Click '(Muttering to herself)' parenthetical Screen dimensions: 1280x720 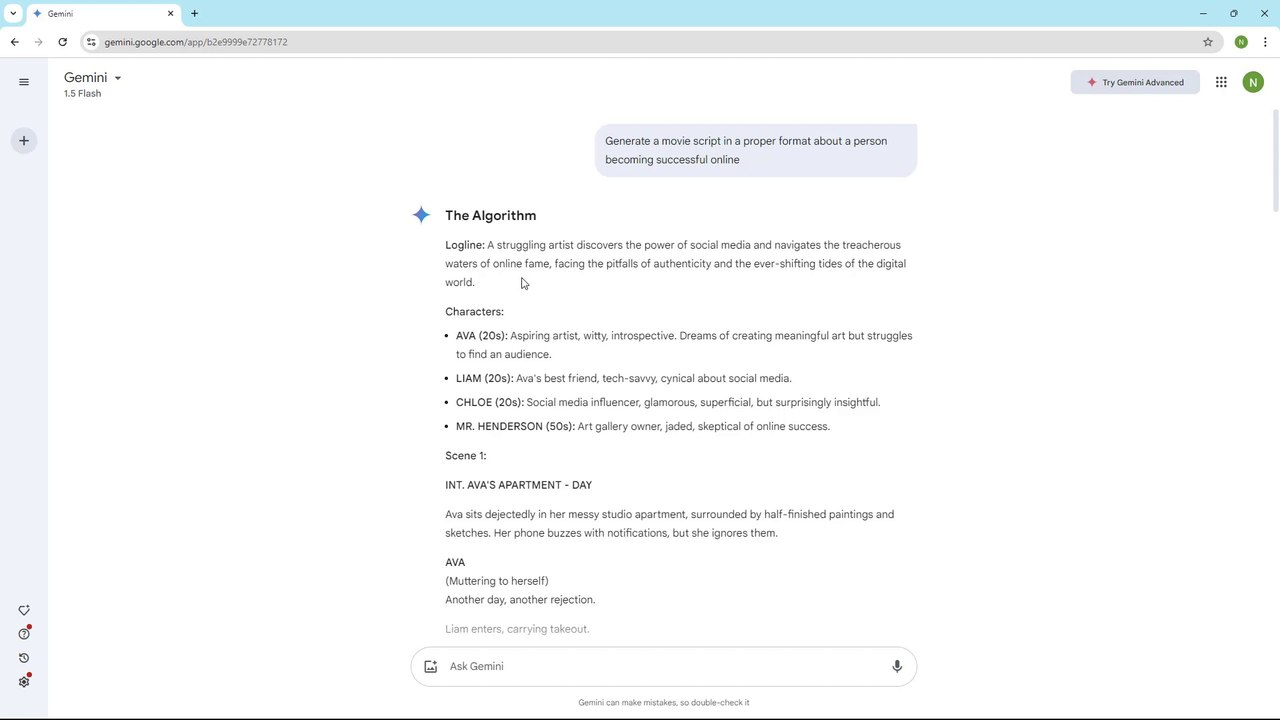(497, 581)
